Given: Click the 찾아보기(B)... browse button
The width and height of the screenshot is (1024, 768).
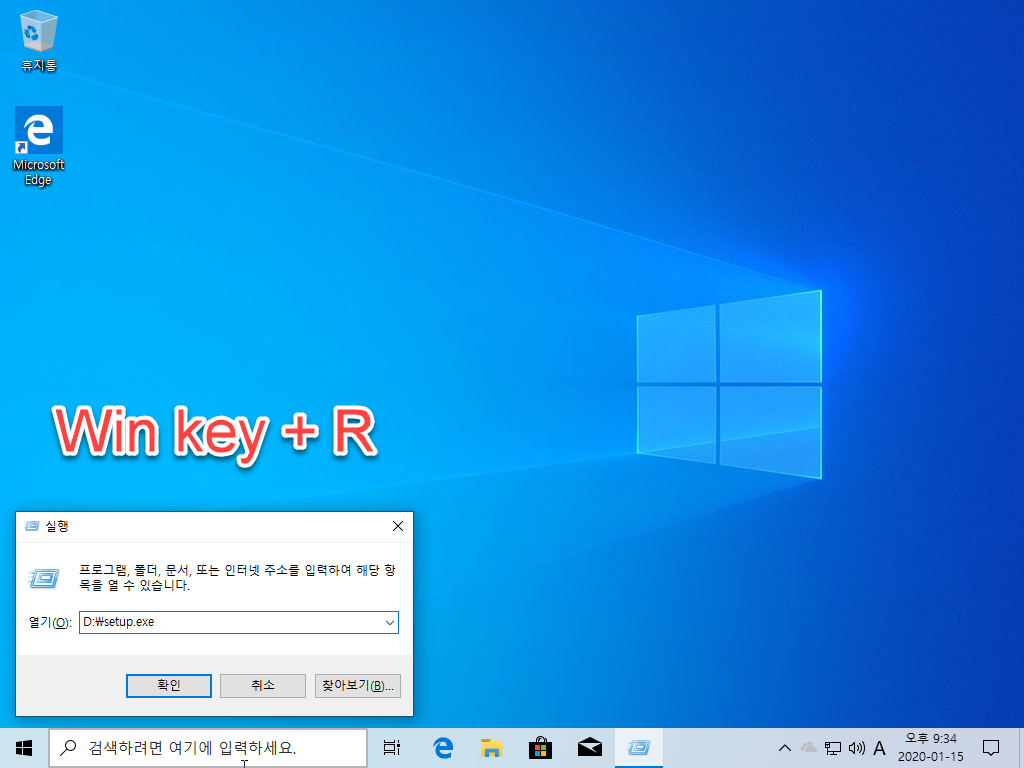Looking at the screenshot, I should (x=357, y=686).
